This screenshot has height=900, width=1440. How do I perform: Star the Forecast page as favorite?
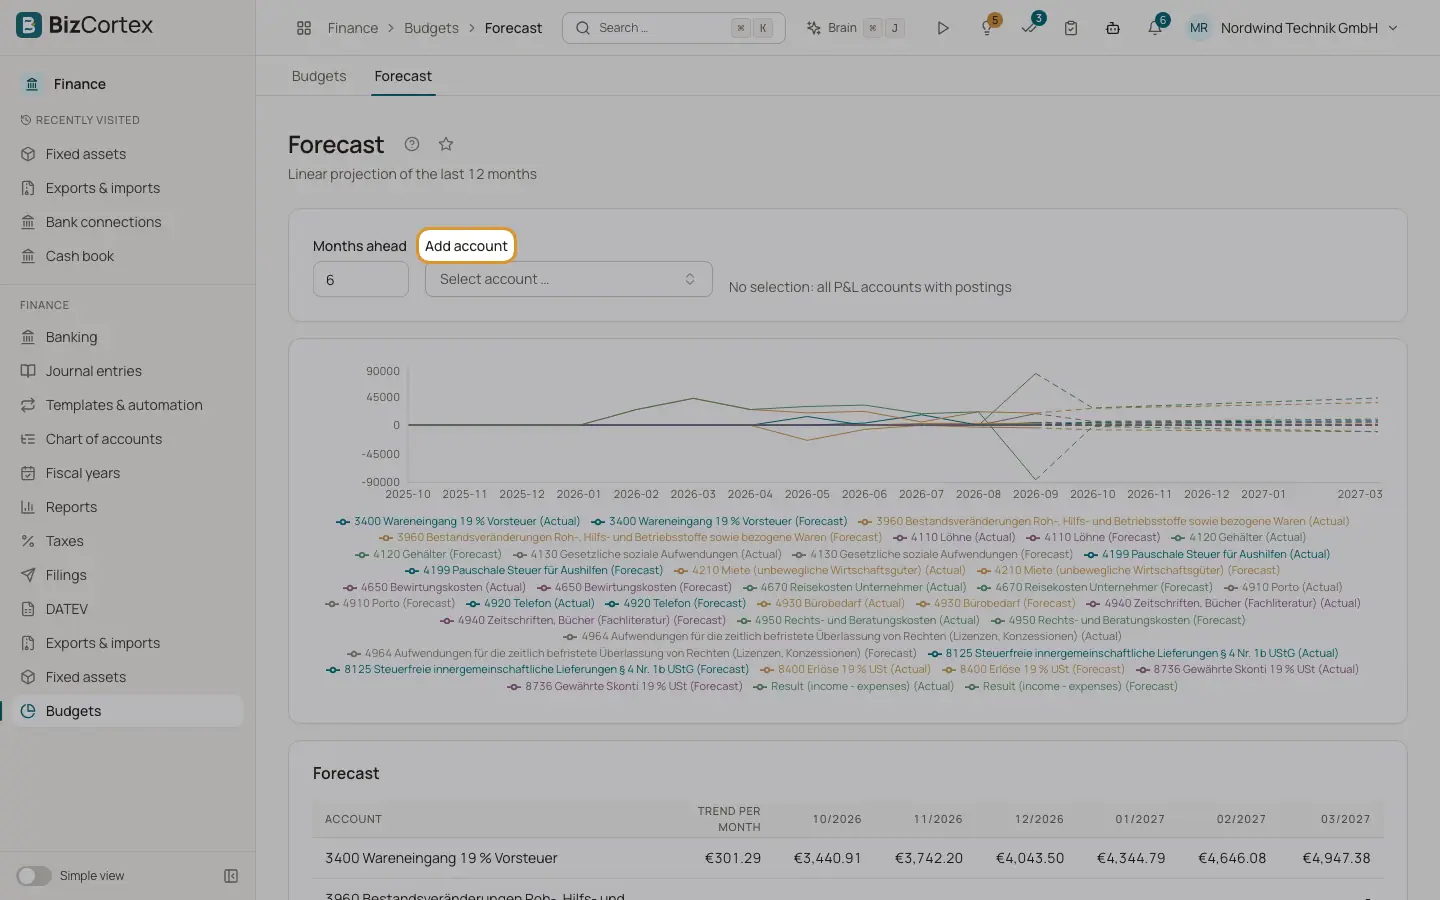[x=446, y=144]
